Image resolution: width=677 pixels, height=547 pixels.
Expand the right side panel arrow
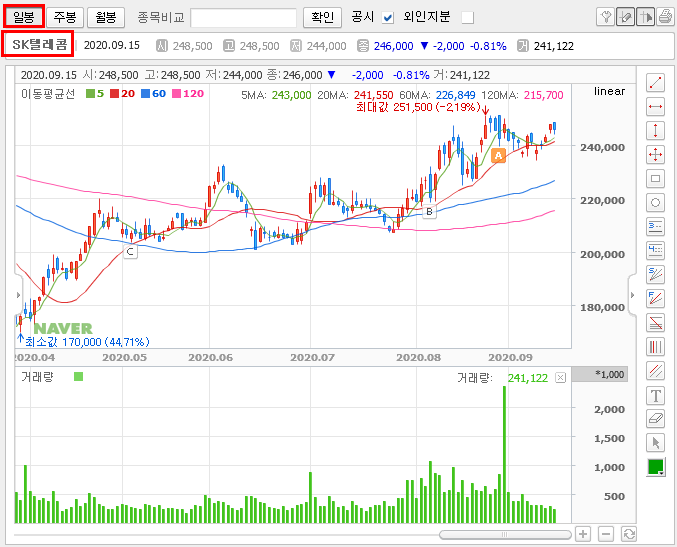pos(632,295)
